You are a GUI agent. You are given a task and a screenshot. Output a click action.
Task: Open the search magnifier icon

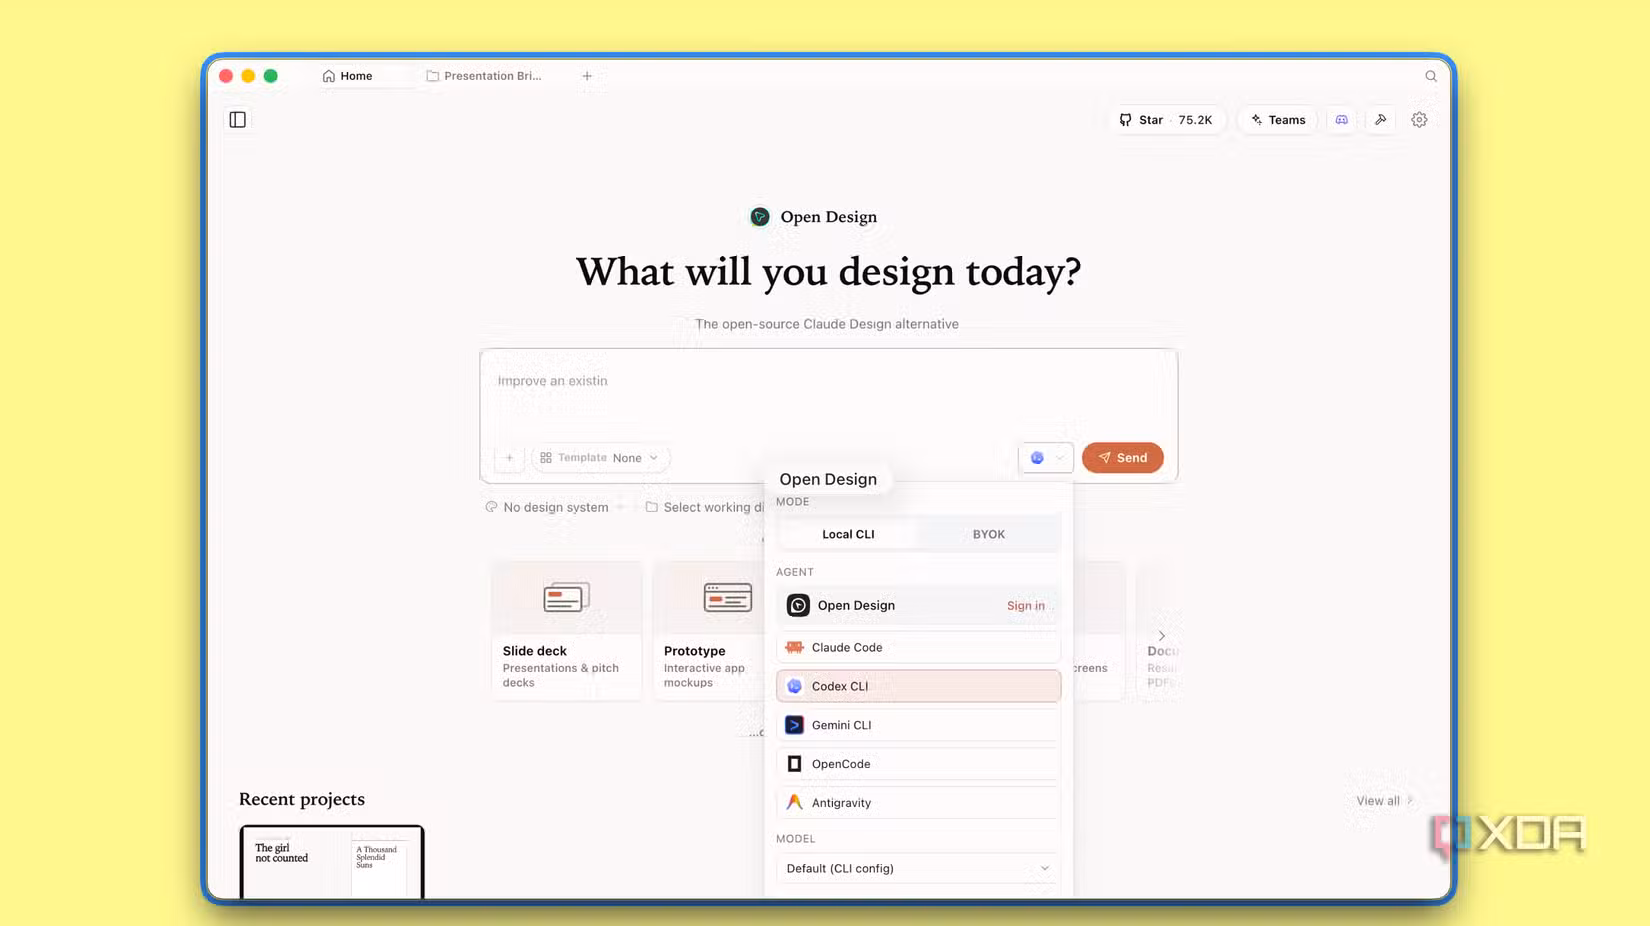pyautogui.click(x=1431, y=76)
